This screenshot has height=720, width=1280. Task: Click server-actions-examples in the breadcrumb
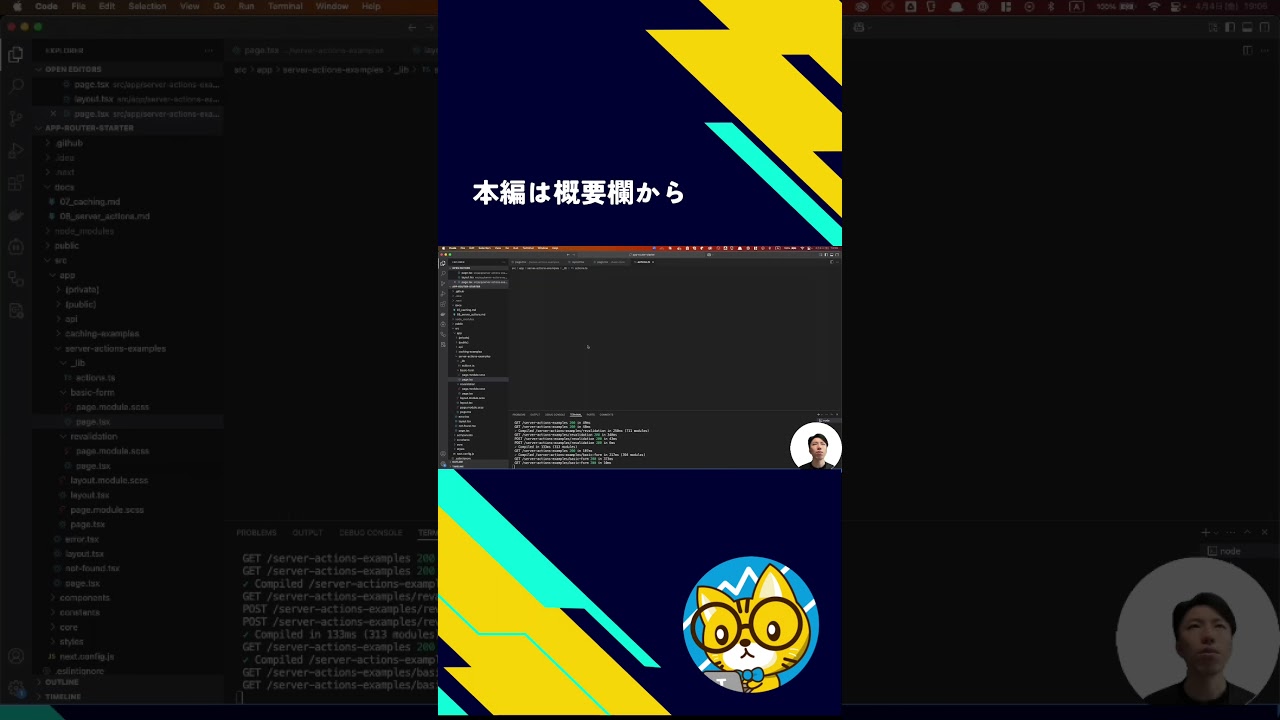click(x=333, y=70)
